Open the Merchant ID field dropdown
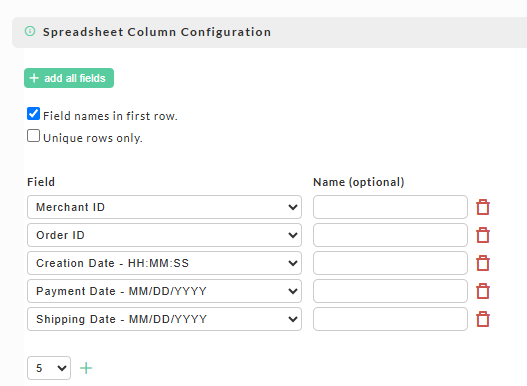 [164, 207]
